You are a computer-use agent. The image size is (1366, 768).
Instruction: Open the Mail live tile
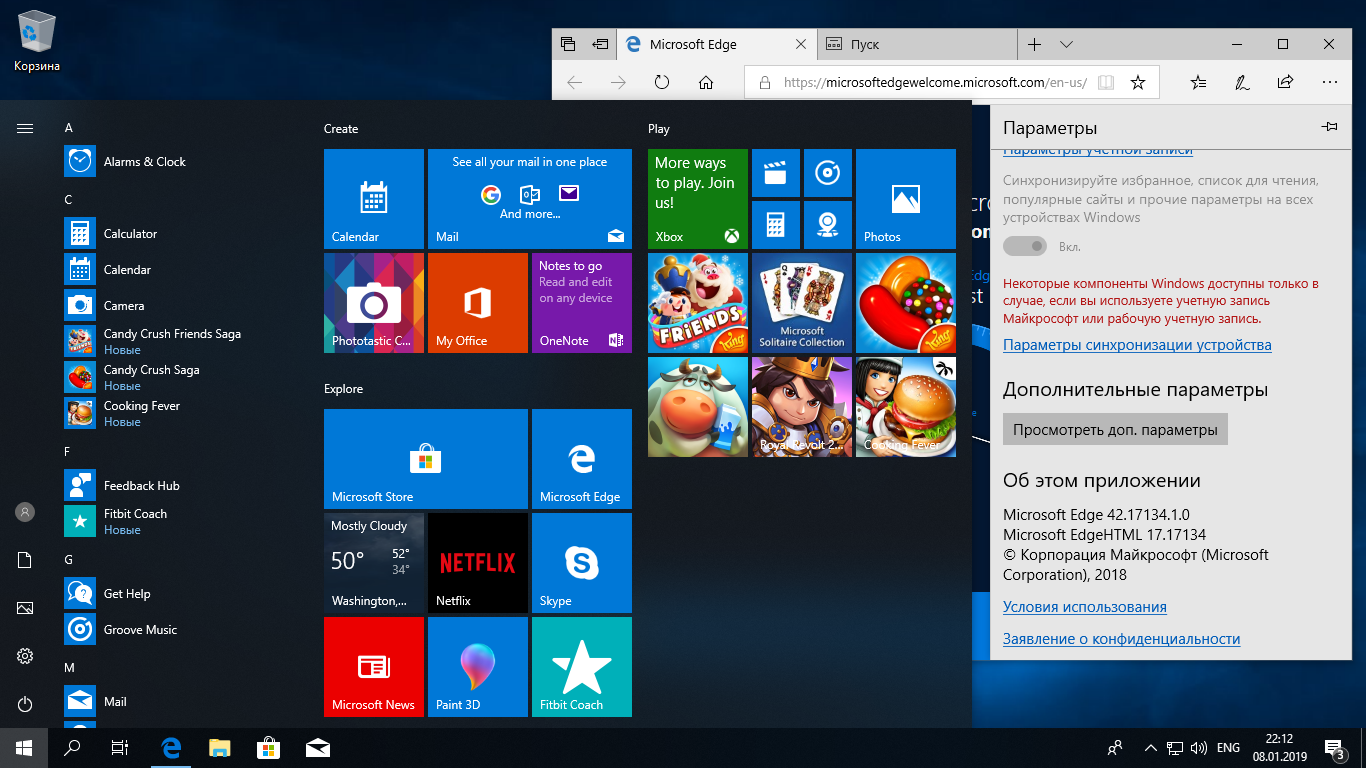(530, 199)
